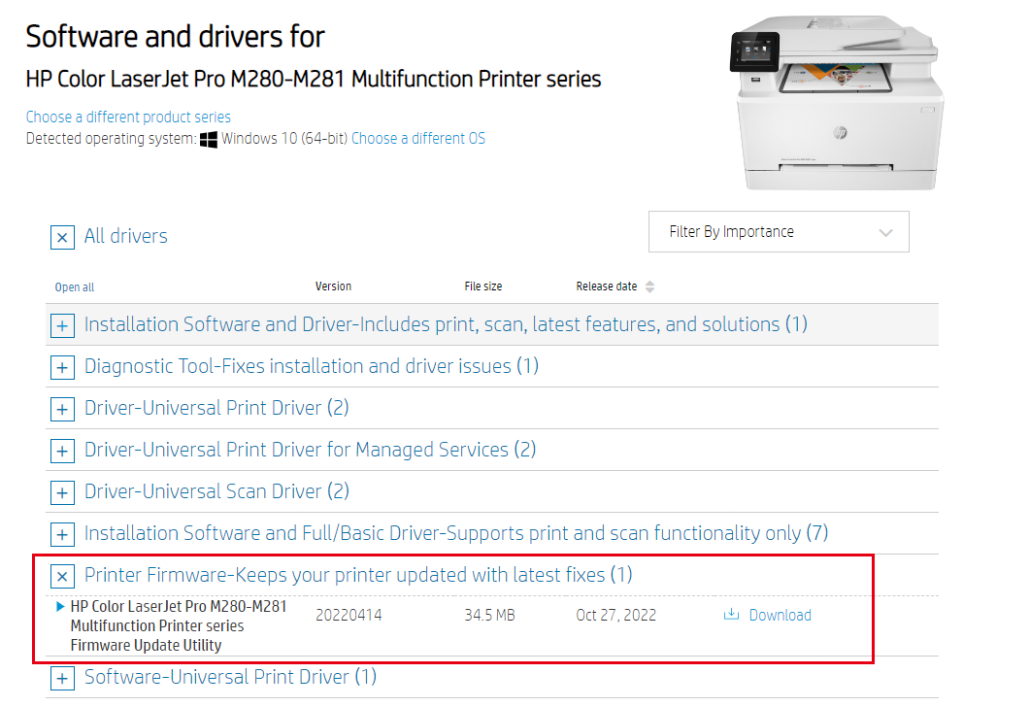Click the Software and drivers for heading

coord(175,37)
